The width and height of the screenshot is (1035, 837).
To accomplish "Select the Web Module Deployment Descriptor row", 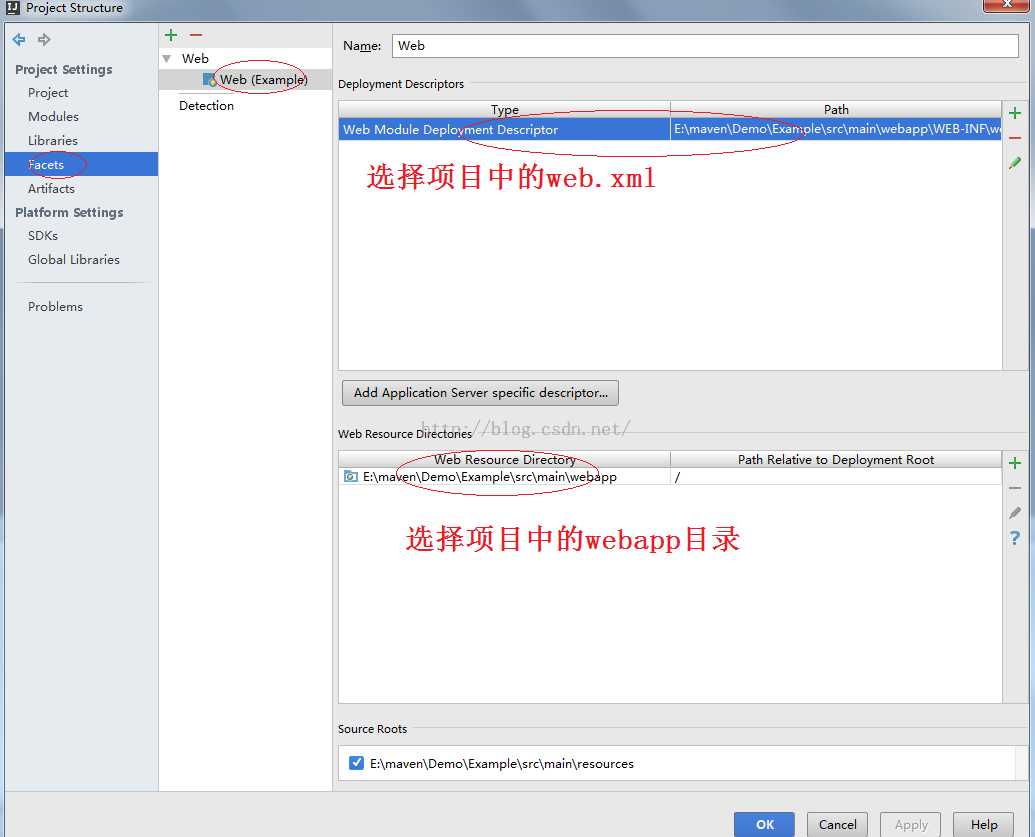I will [670, 129].
